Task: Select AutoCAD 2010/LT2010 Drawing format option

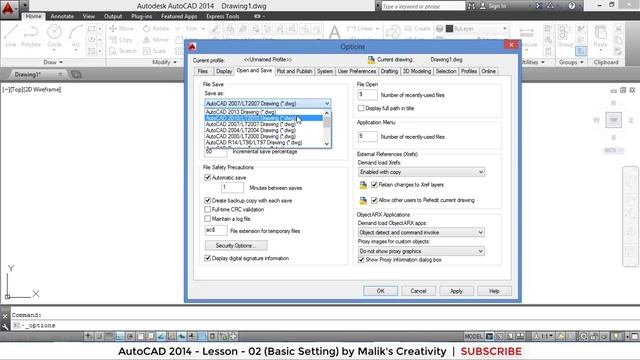Action: 264,118
